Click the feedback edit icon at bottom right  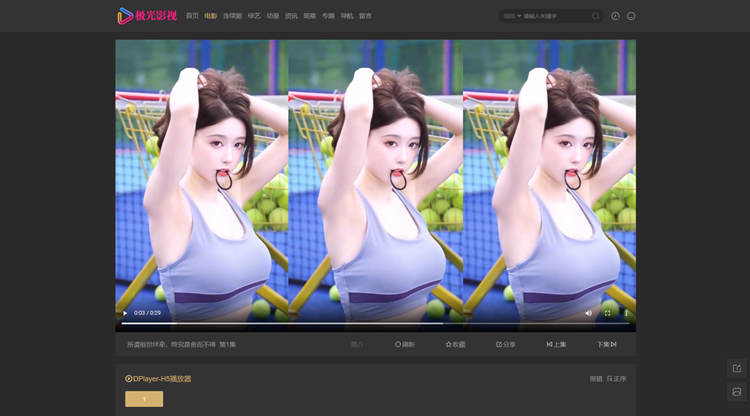coord(737,368)
